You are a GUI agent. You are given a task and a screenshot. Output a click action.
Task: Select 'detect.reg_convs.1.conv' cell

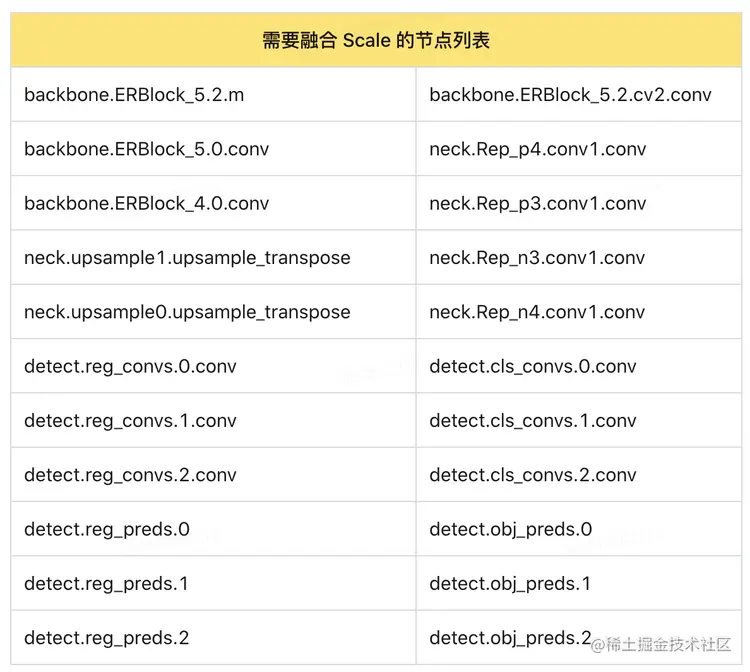pos(213,420)
